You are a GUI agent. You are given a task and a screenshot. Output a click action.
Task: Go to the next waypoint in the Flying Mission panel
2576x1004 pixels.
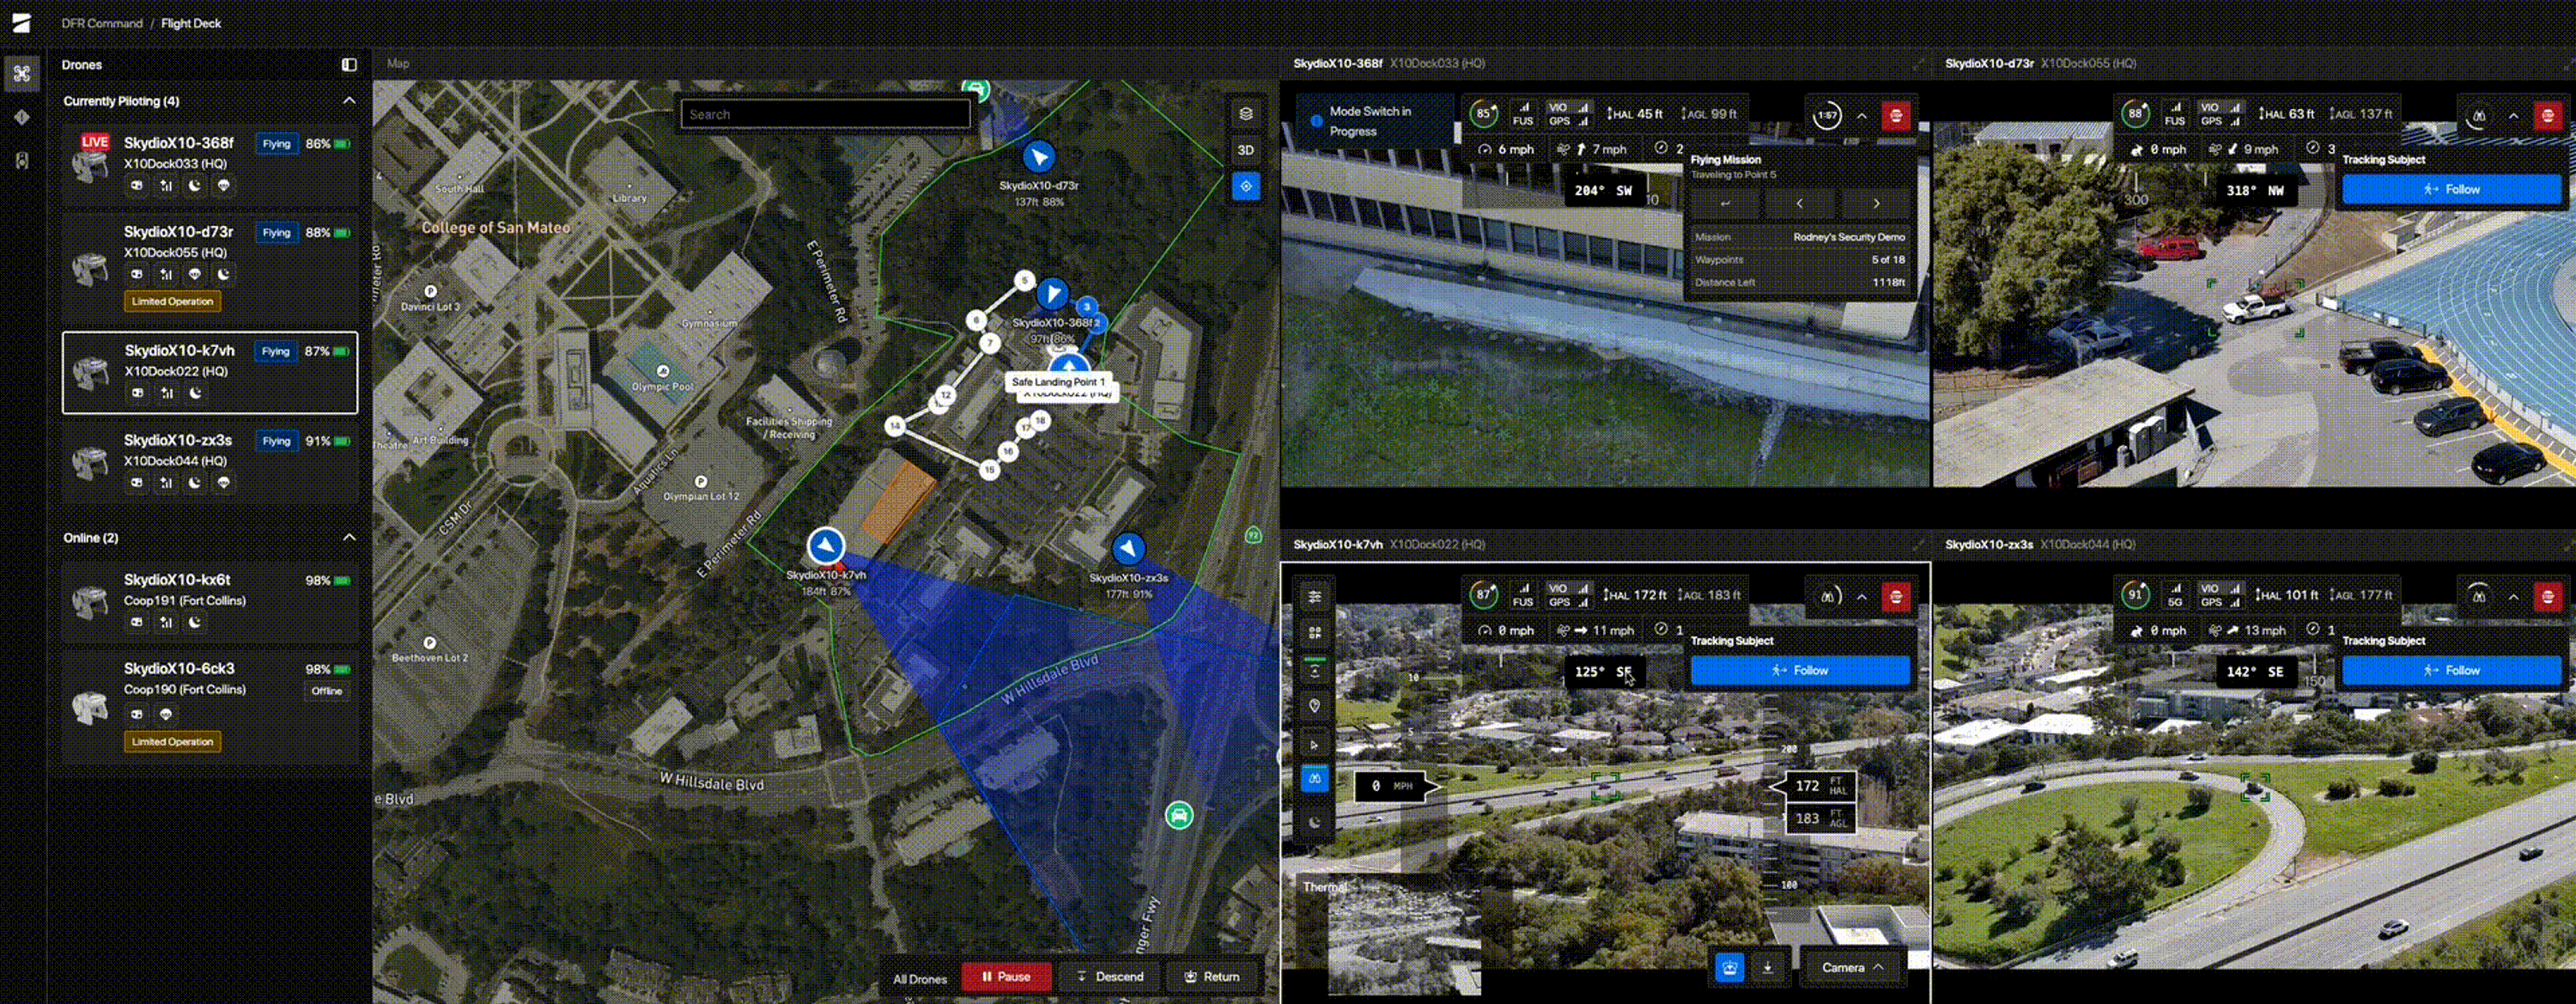1875,203
